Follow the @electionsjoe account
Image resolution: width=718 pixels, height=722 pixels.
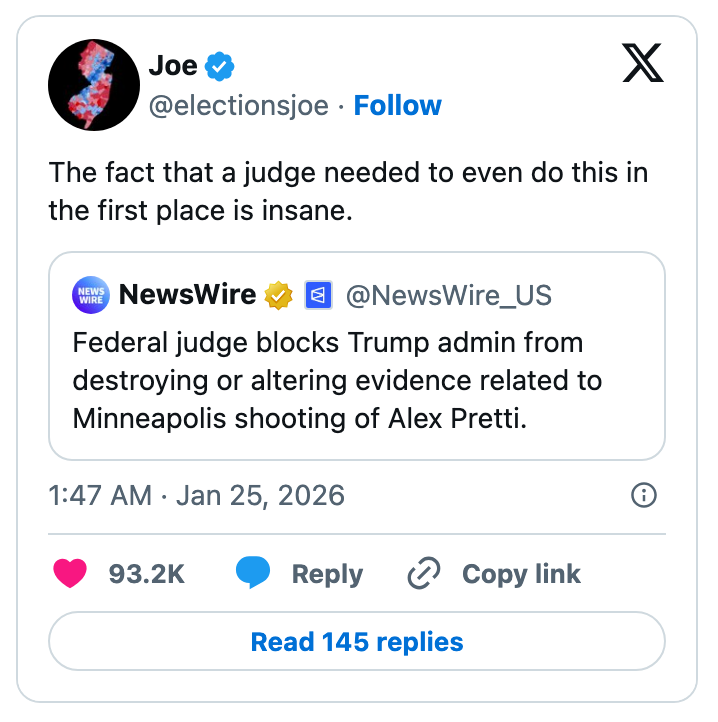(x=397, y=106)
